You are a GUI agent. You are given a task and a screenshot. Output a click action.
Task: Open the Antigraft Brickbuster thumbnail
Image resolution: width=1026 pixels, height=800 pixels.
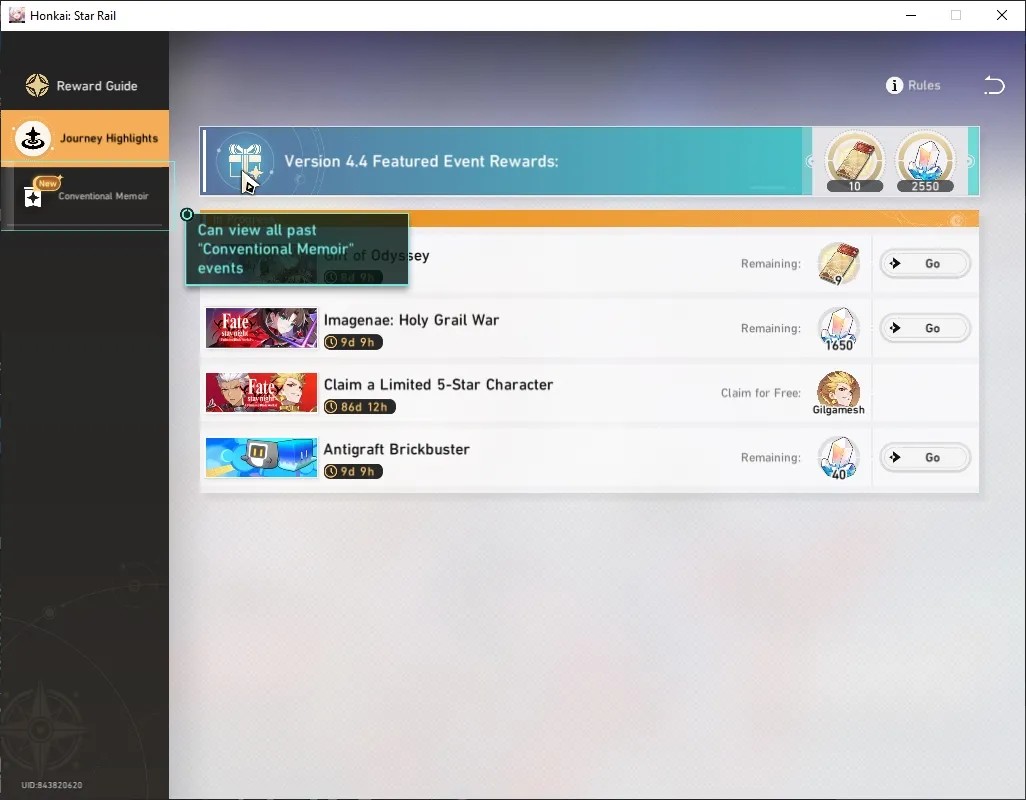[x=261, y=457]
